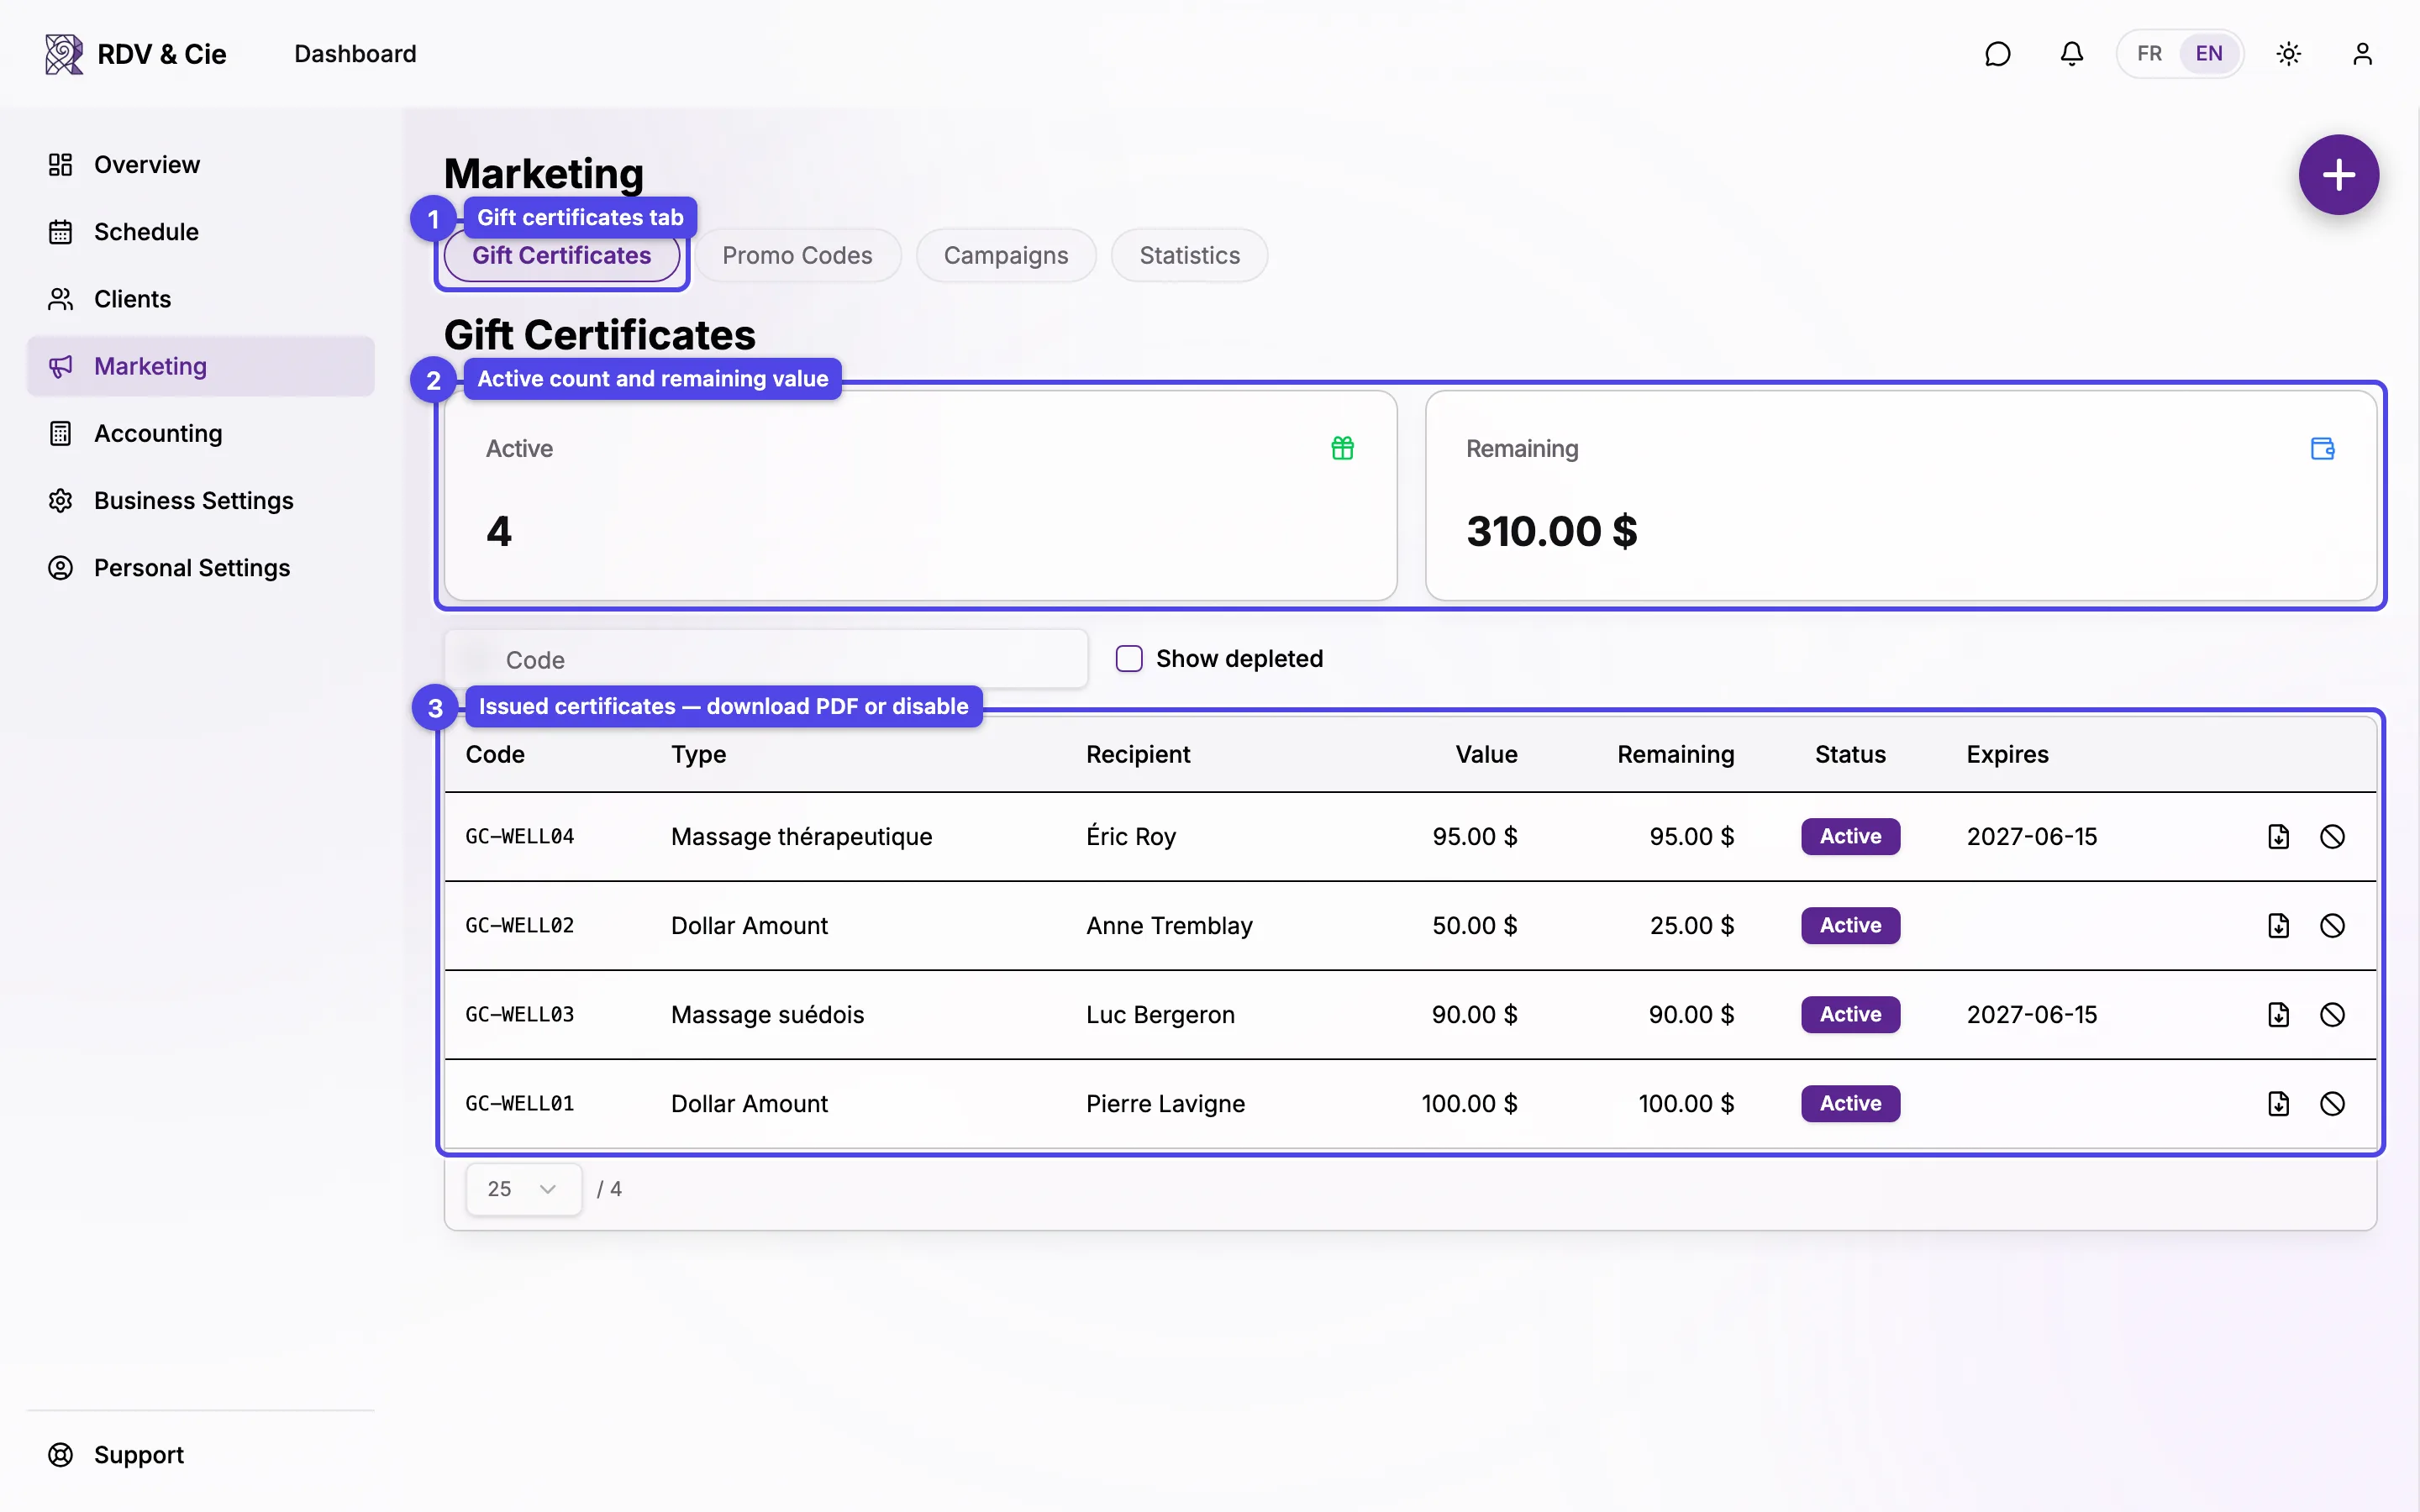
Task: Sort by the Status column header
Action: pyautogui.click(x=1850, y=755)
